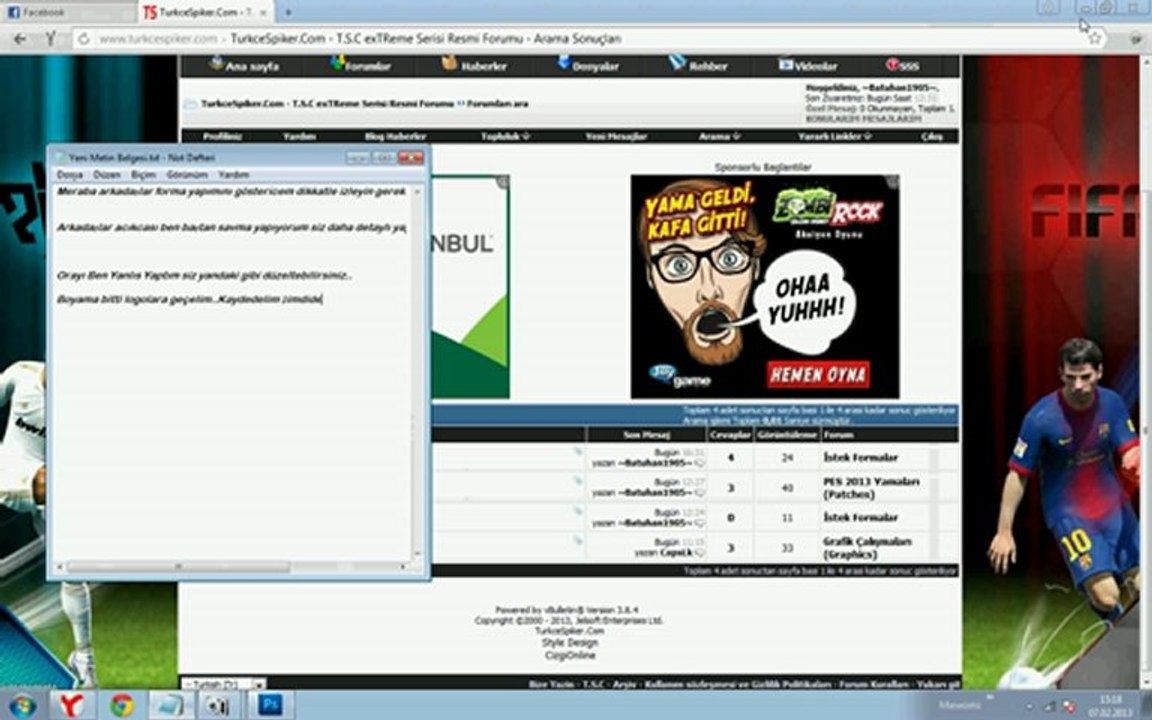Open the Haberler section icon
The width and height of the screenshot is (1152, 720).
450,64
